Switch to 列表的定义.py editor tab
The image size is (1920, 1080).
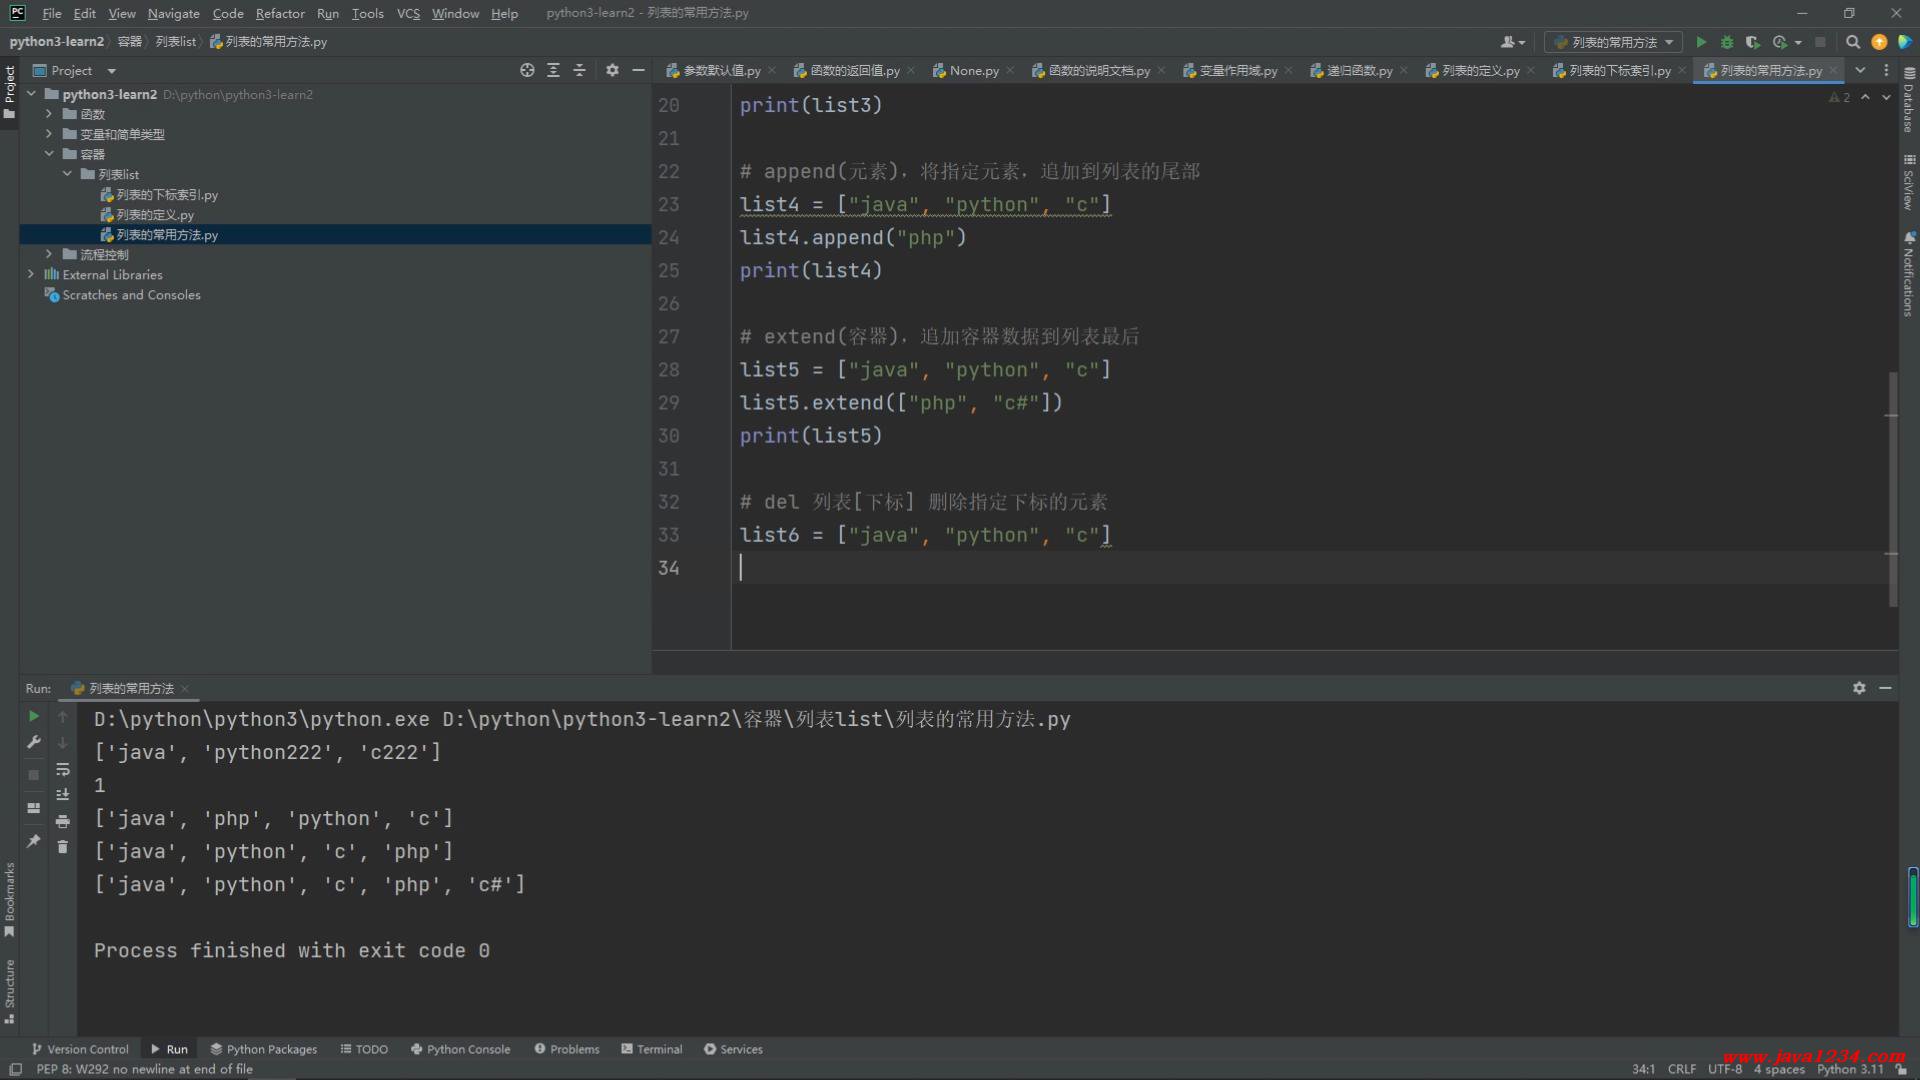1479,70
